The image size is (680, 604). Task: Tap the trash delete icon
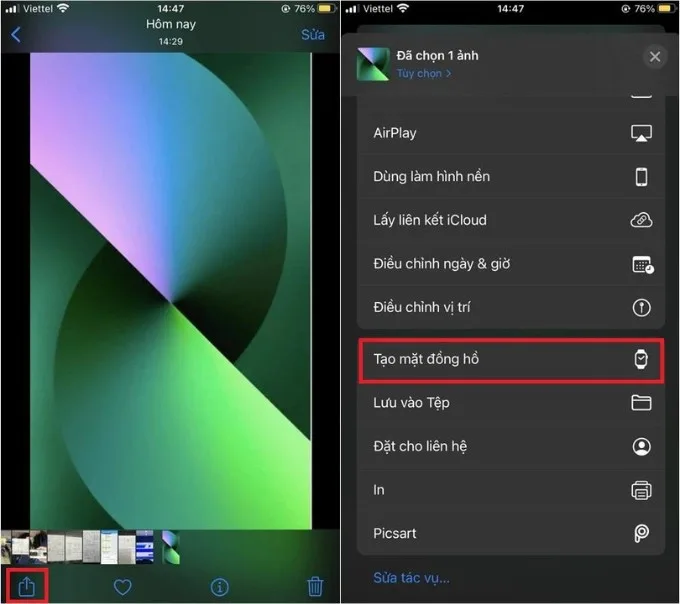[315, 586]
